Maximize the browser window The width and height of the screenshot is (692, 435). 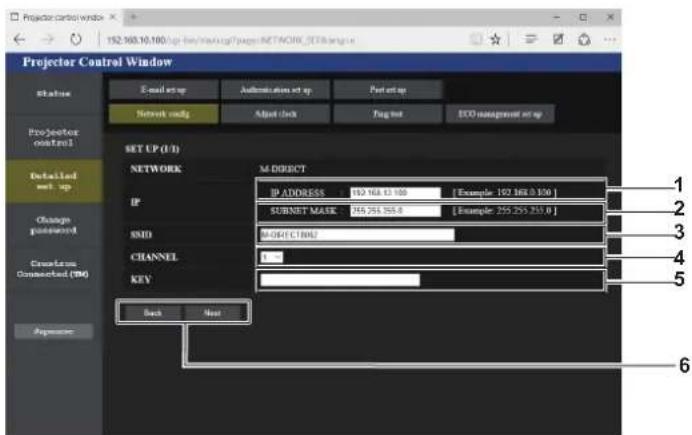tap(583, 17)
